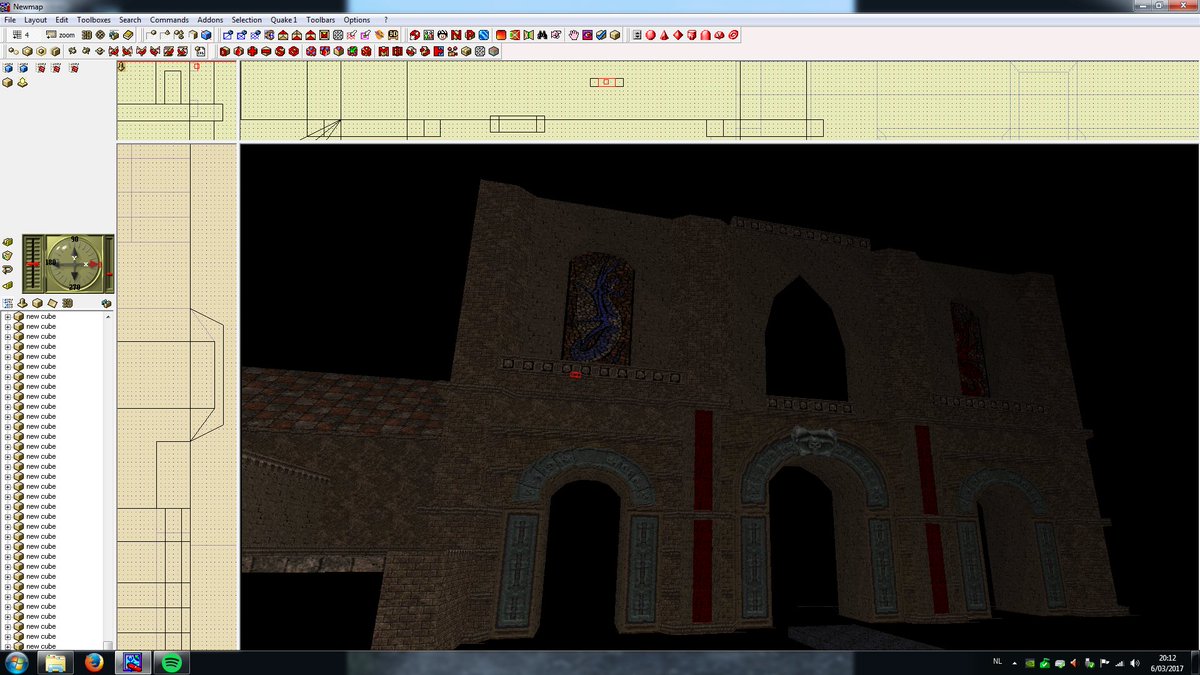Open Firefox from the taskbar
Screen dimensions: 1200x675
(x=95, y=663)
